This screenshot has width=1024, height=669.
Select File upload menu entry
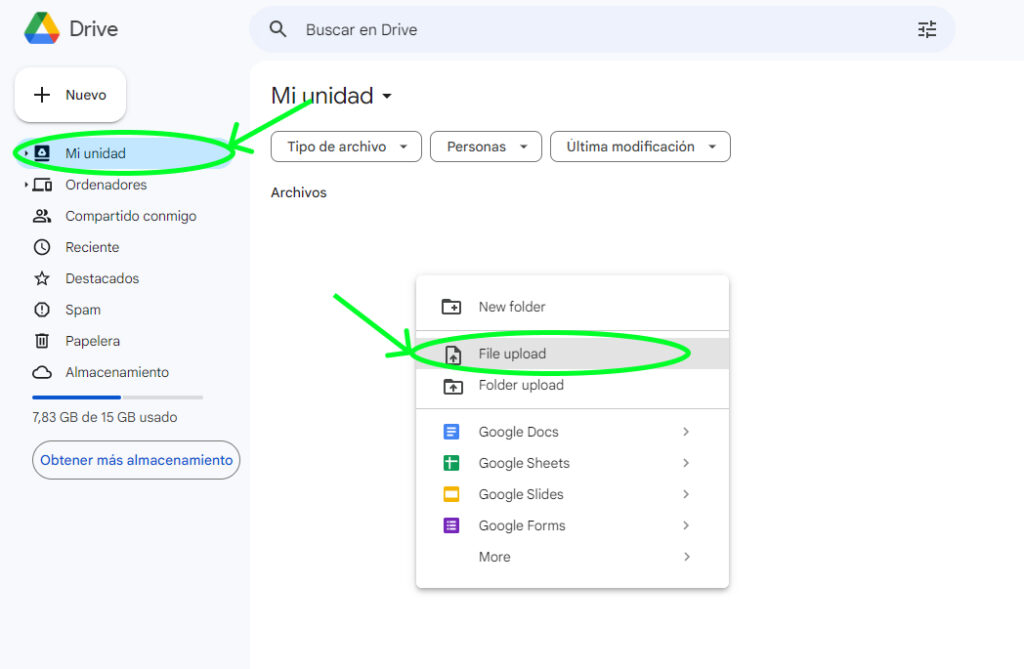[x=572, y=353]
